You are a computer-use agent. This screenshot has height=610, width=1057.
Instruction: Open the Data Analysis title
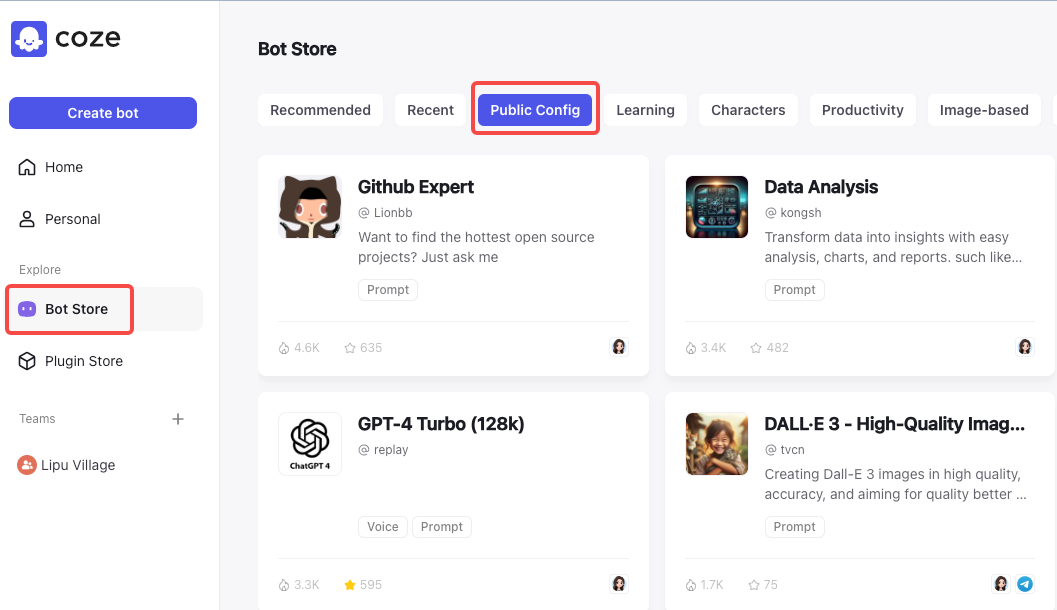pos(821,187)
